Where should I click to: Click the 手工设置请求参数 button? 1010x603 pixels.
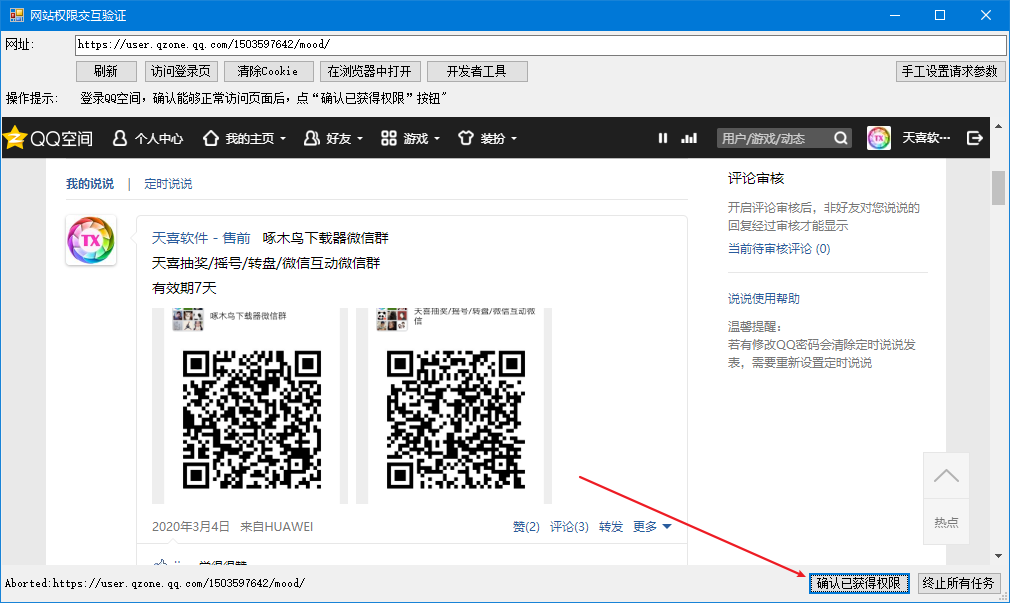pyautogui.click(x=950, y=72)
